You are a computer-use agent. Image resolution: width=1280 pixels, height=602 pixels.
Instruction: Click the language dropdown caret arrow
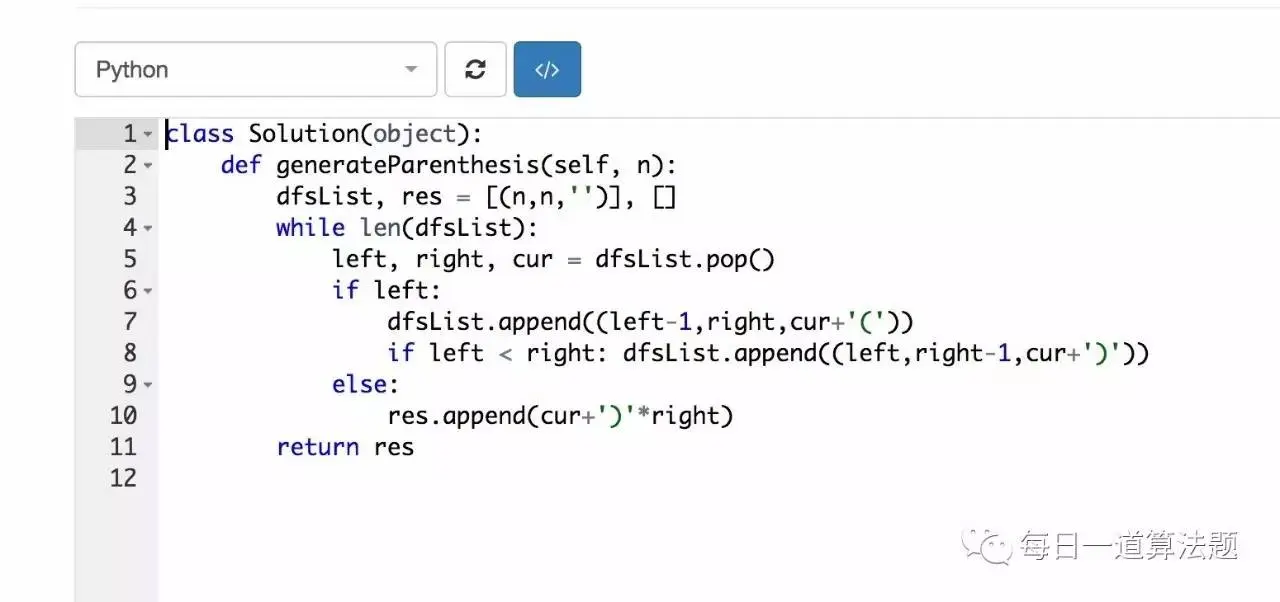pyautogui.click(x=410, y=70)
